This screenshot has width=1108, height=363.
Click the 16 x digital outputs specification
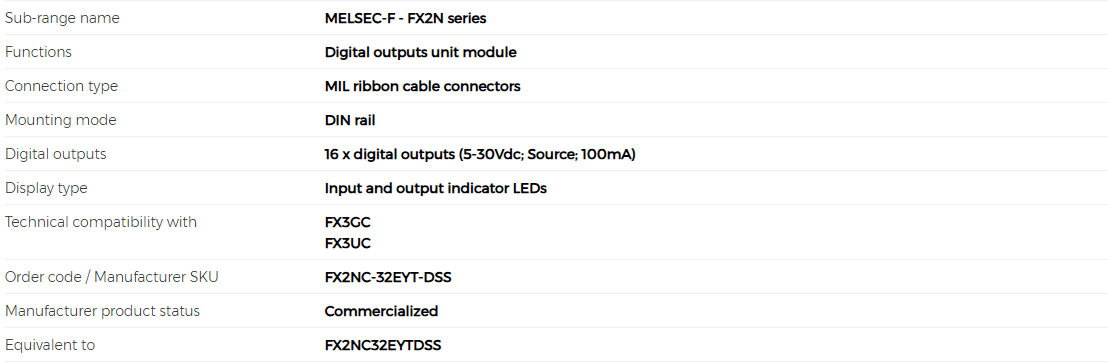(480, 154)
